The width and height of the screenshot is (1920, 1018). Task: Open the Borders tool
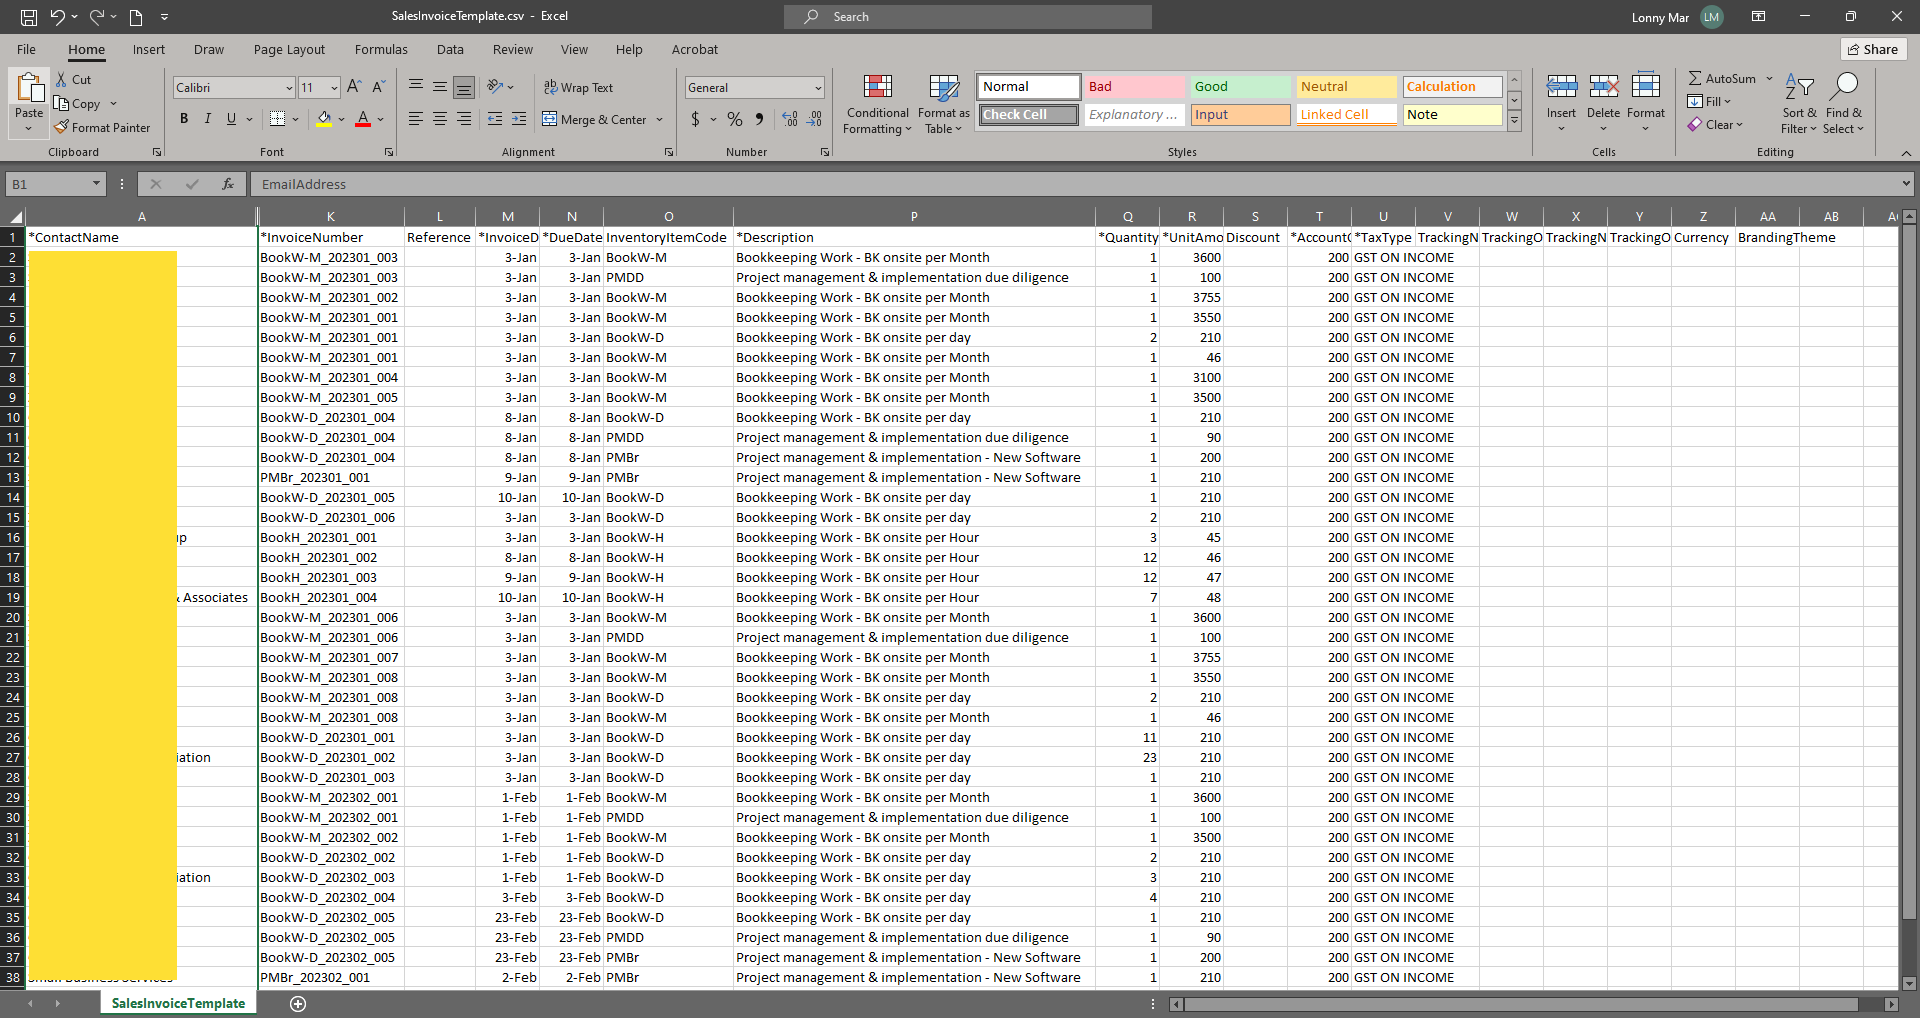(x=278, y=119)
